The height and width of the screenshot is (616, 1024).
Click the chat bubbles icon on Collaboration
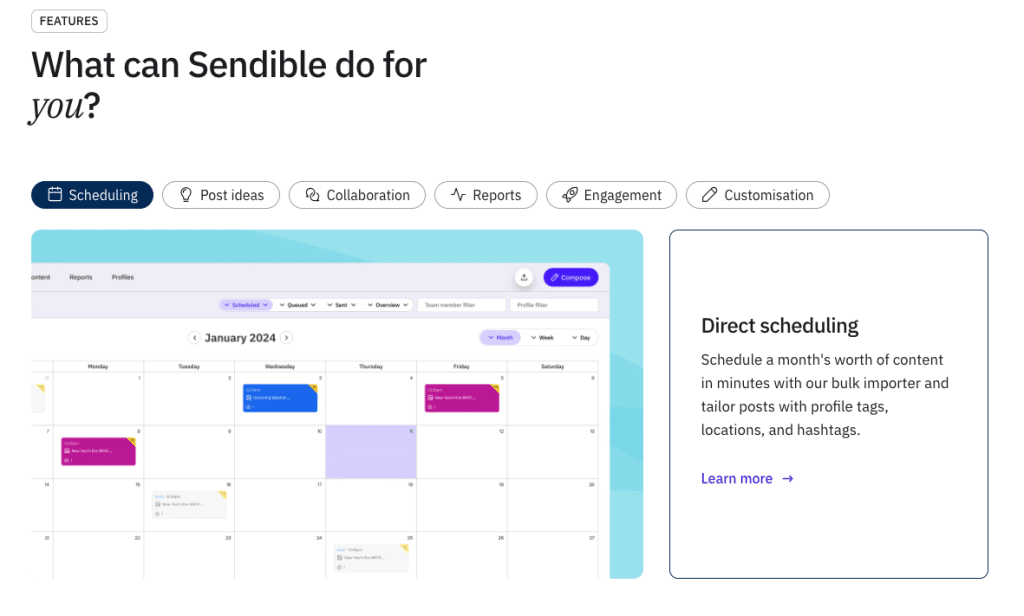[312, 195]
